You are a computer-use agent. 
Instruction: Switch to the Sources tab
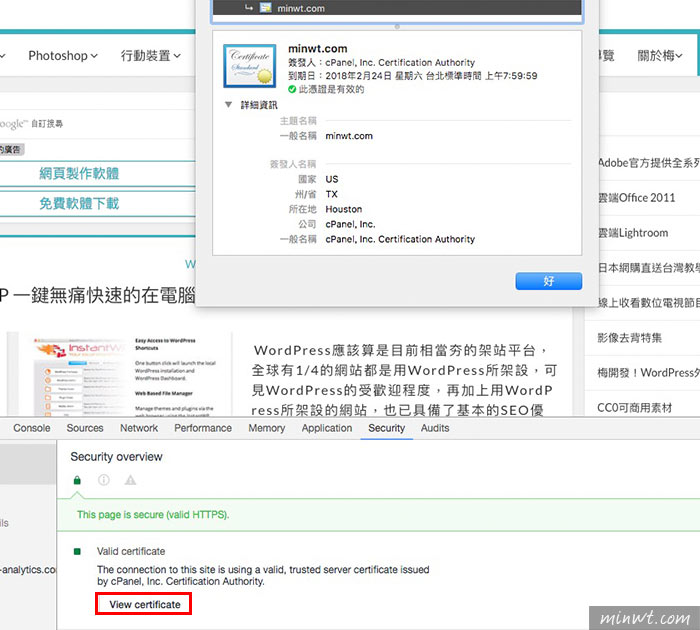click(x=85, y=428)
